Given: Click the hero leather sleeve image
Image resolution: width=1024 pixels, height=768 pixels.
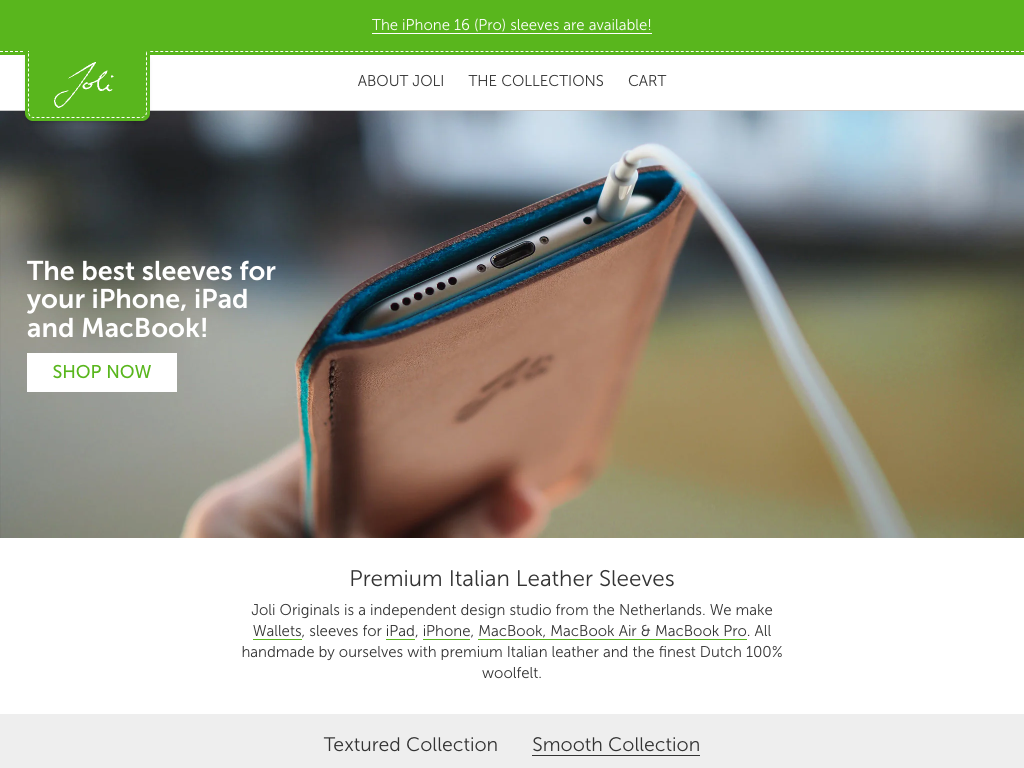Looking at the screenshot, I should pyautogui.click(x=512, y=325).
